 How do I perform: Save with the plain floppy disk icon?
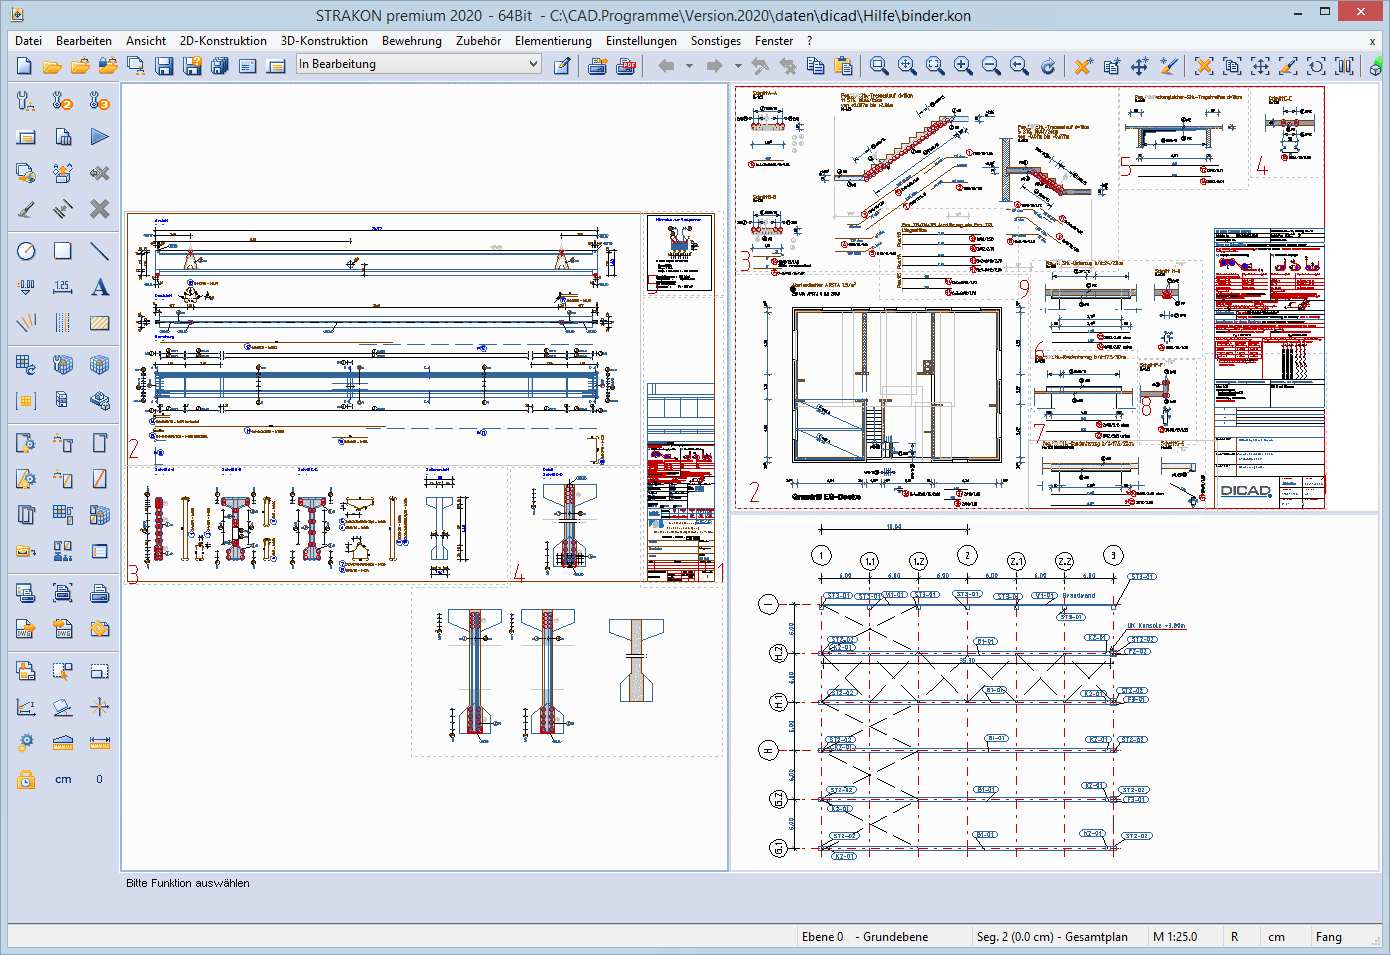[164, 66]
